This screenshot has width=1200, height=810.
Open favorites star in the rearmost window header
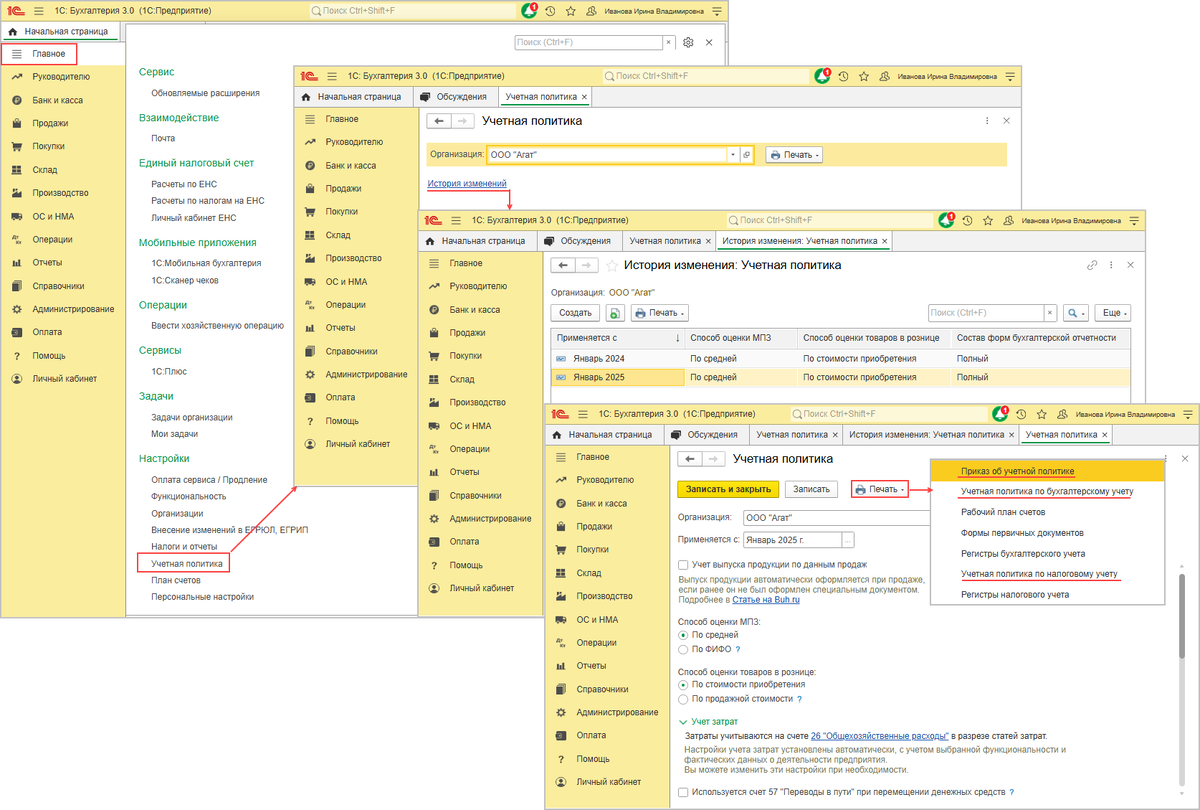(570, 11)
